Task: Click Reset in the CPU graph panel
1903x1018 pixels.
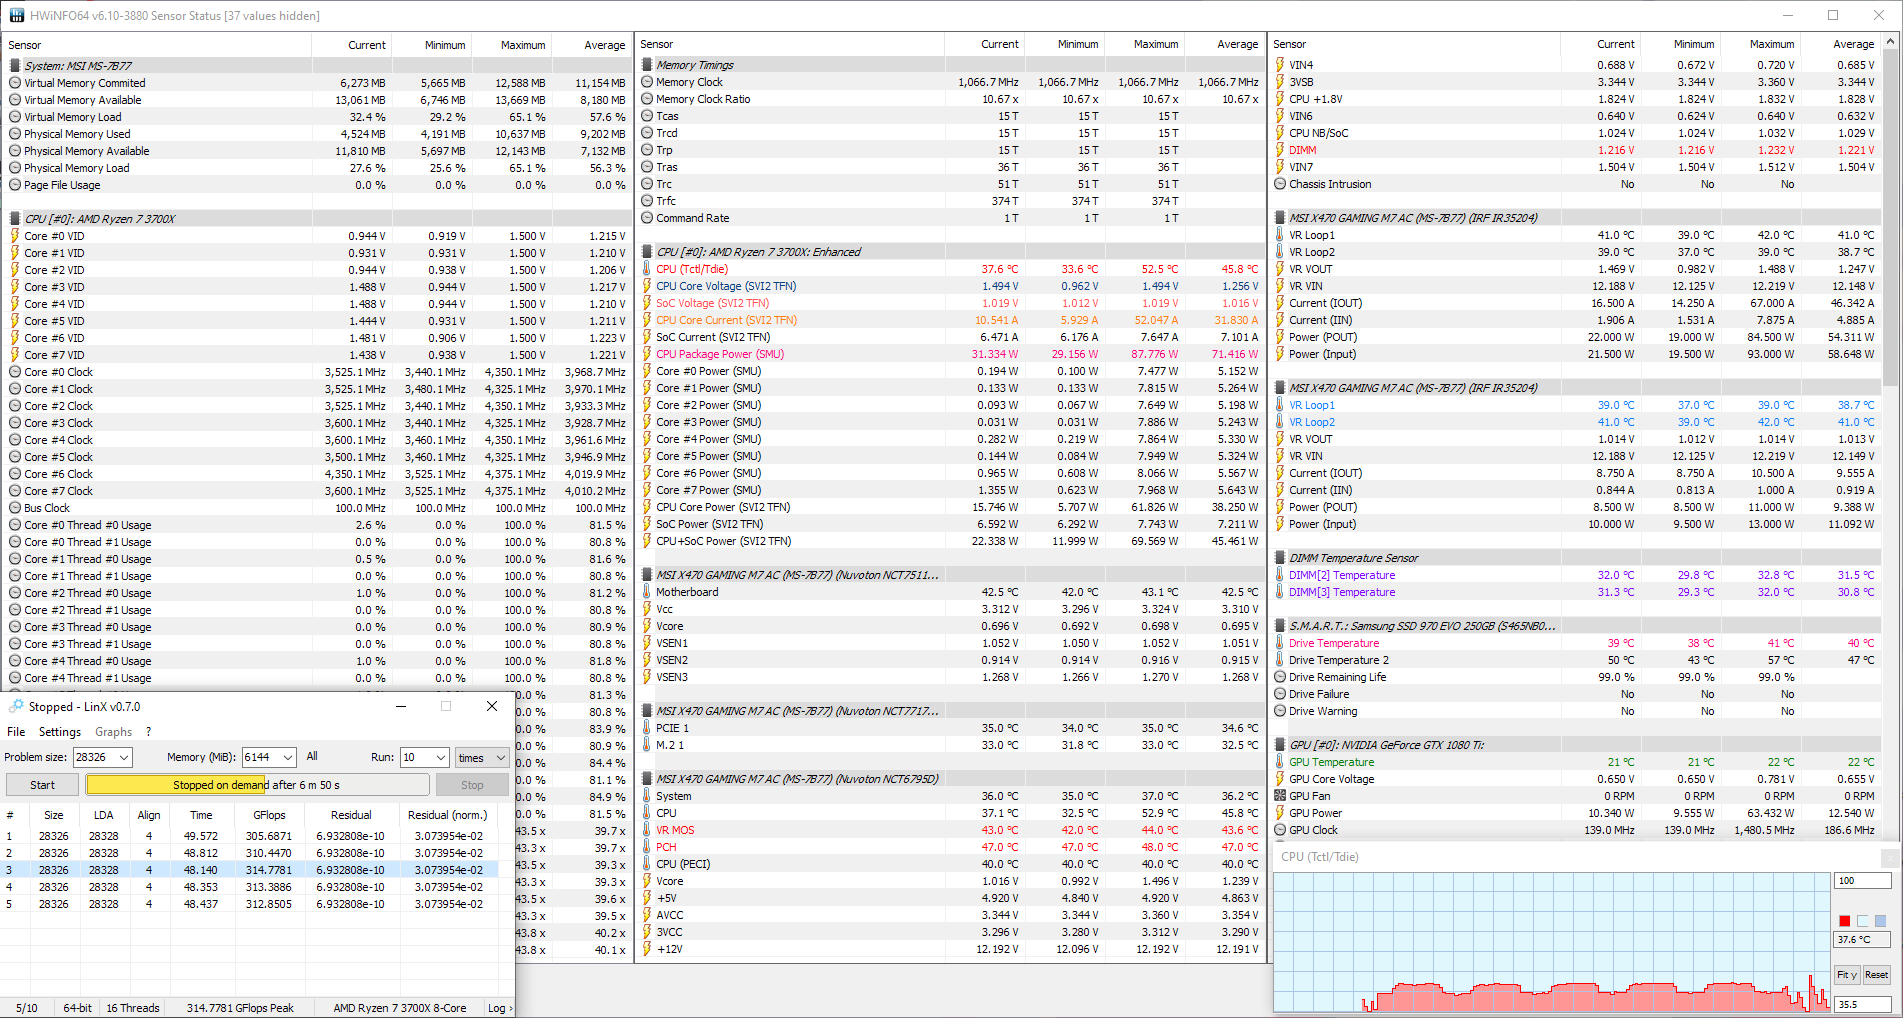Action: [x=1877, y=975]
